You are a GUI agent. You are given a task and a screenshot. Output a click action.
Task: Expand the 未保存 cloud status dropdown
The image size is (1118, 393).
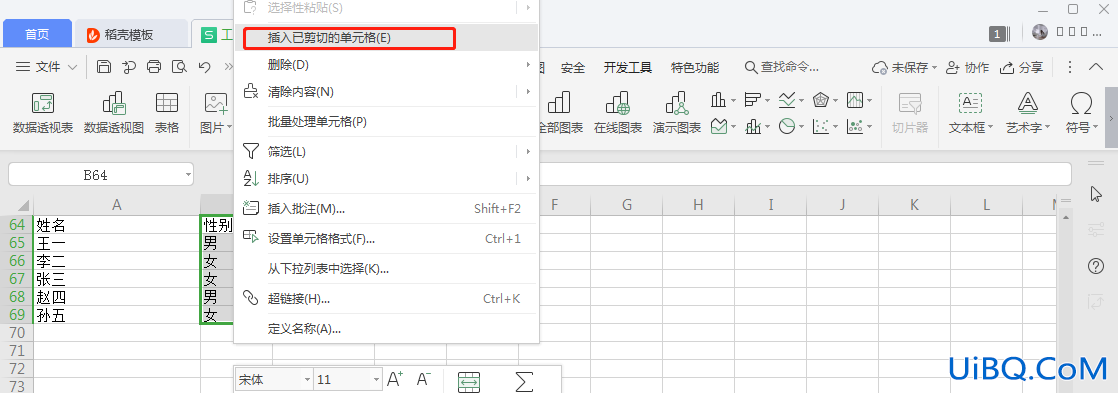pyautogui.click(x=934, y=68)
